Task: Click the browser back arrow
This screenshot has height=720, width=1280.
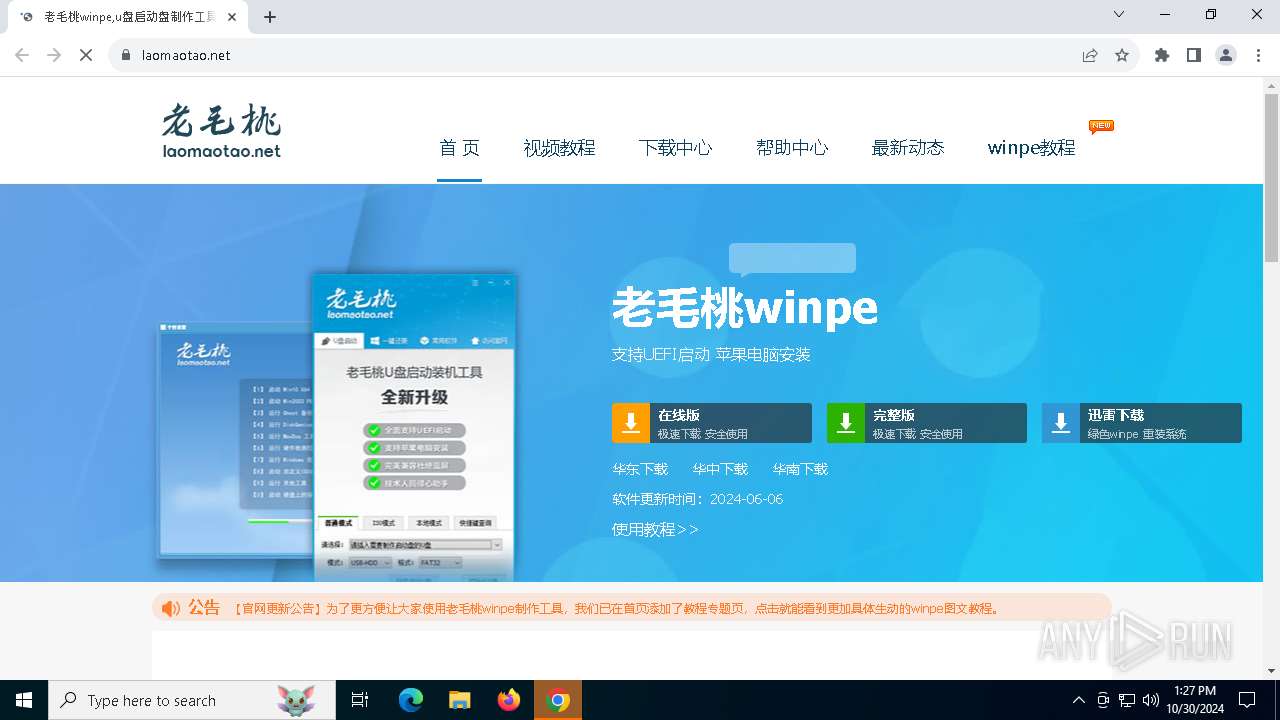Action: [22, 55]
